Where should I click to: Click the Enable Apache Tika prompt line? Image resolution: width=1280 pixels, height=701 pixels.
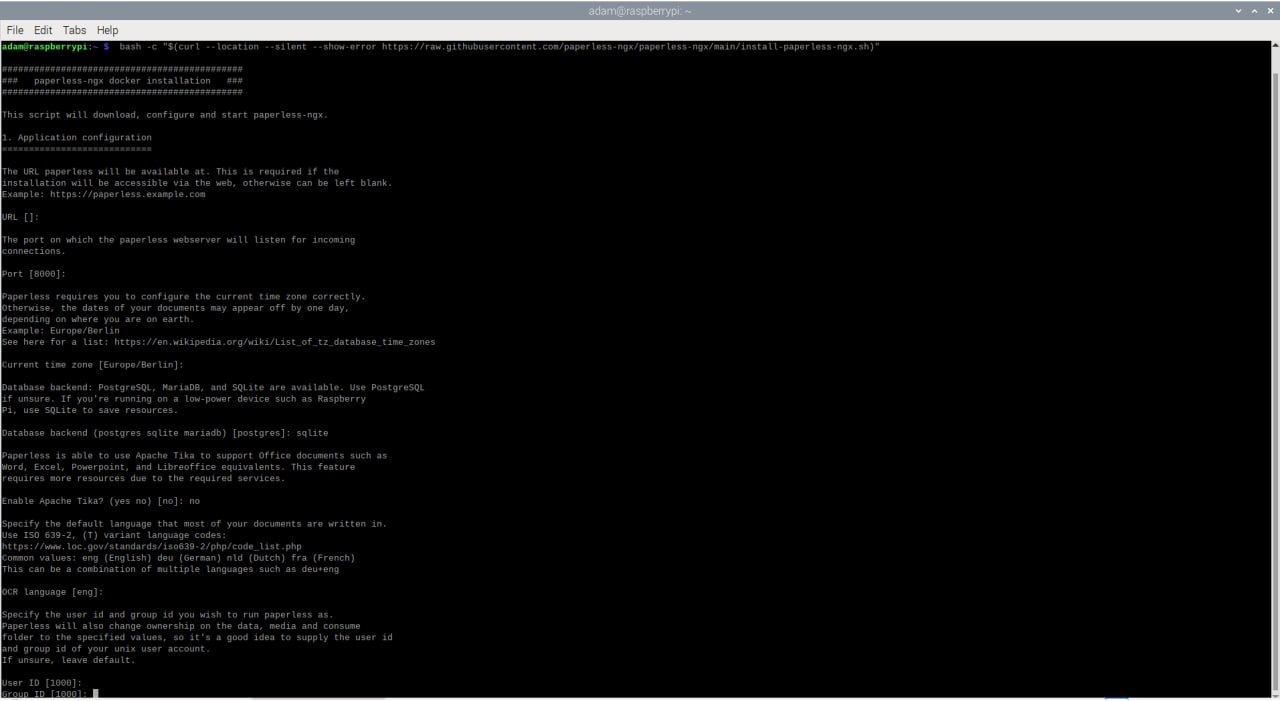tap(100, 501)
